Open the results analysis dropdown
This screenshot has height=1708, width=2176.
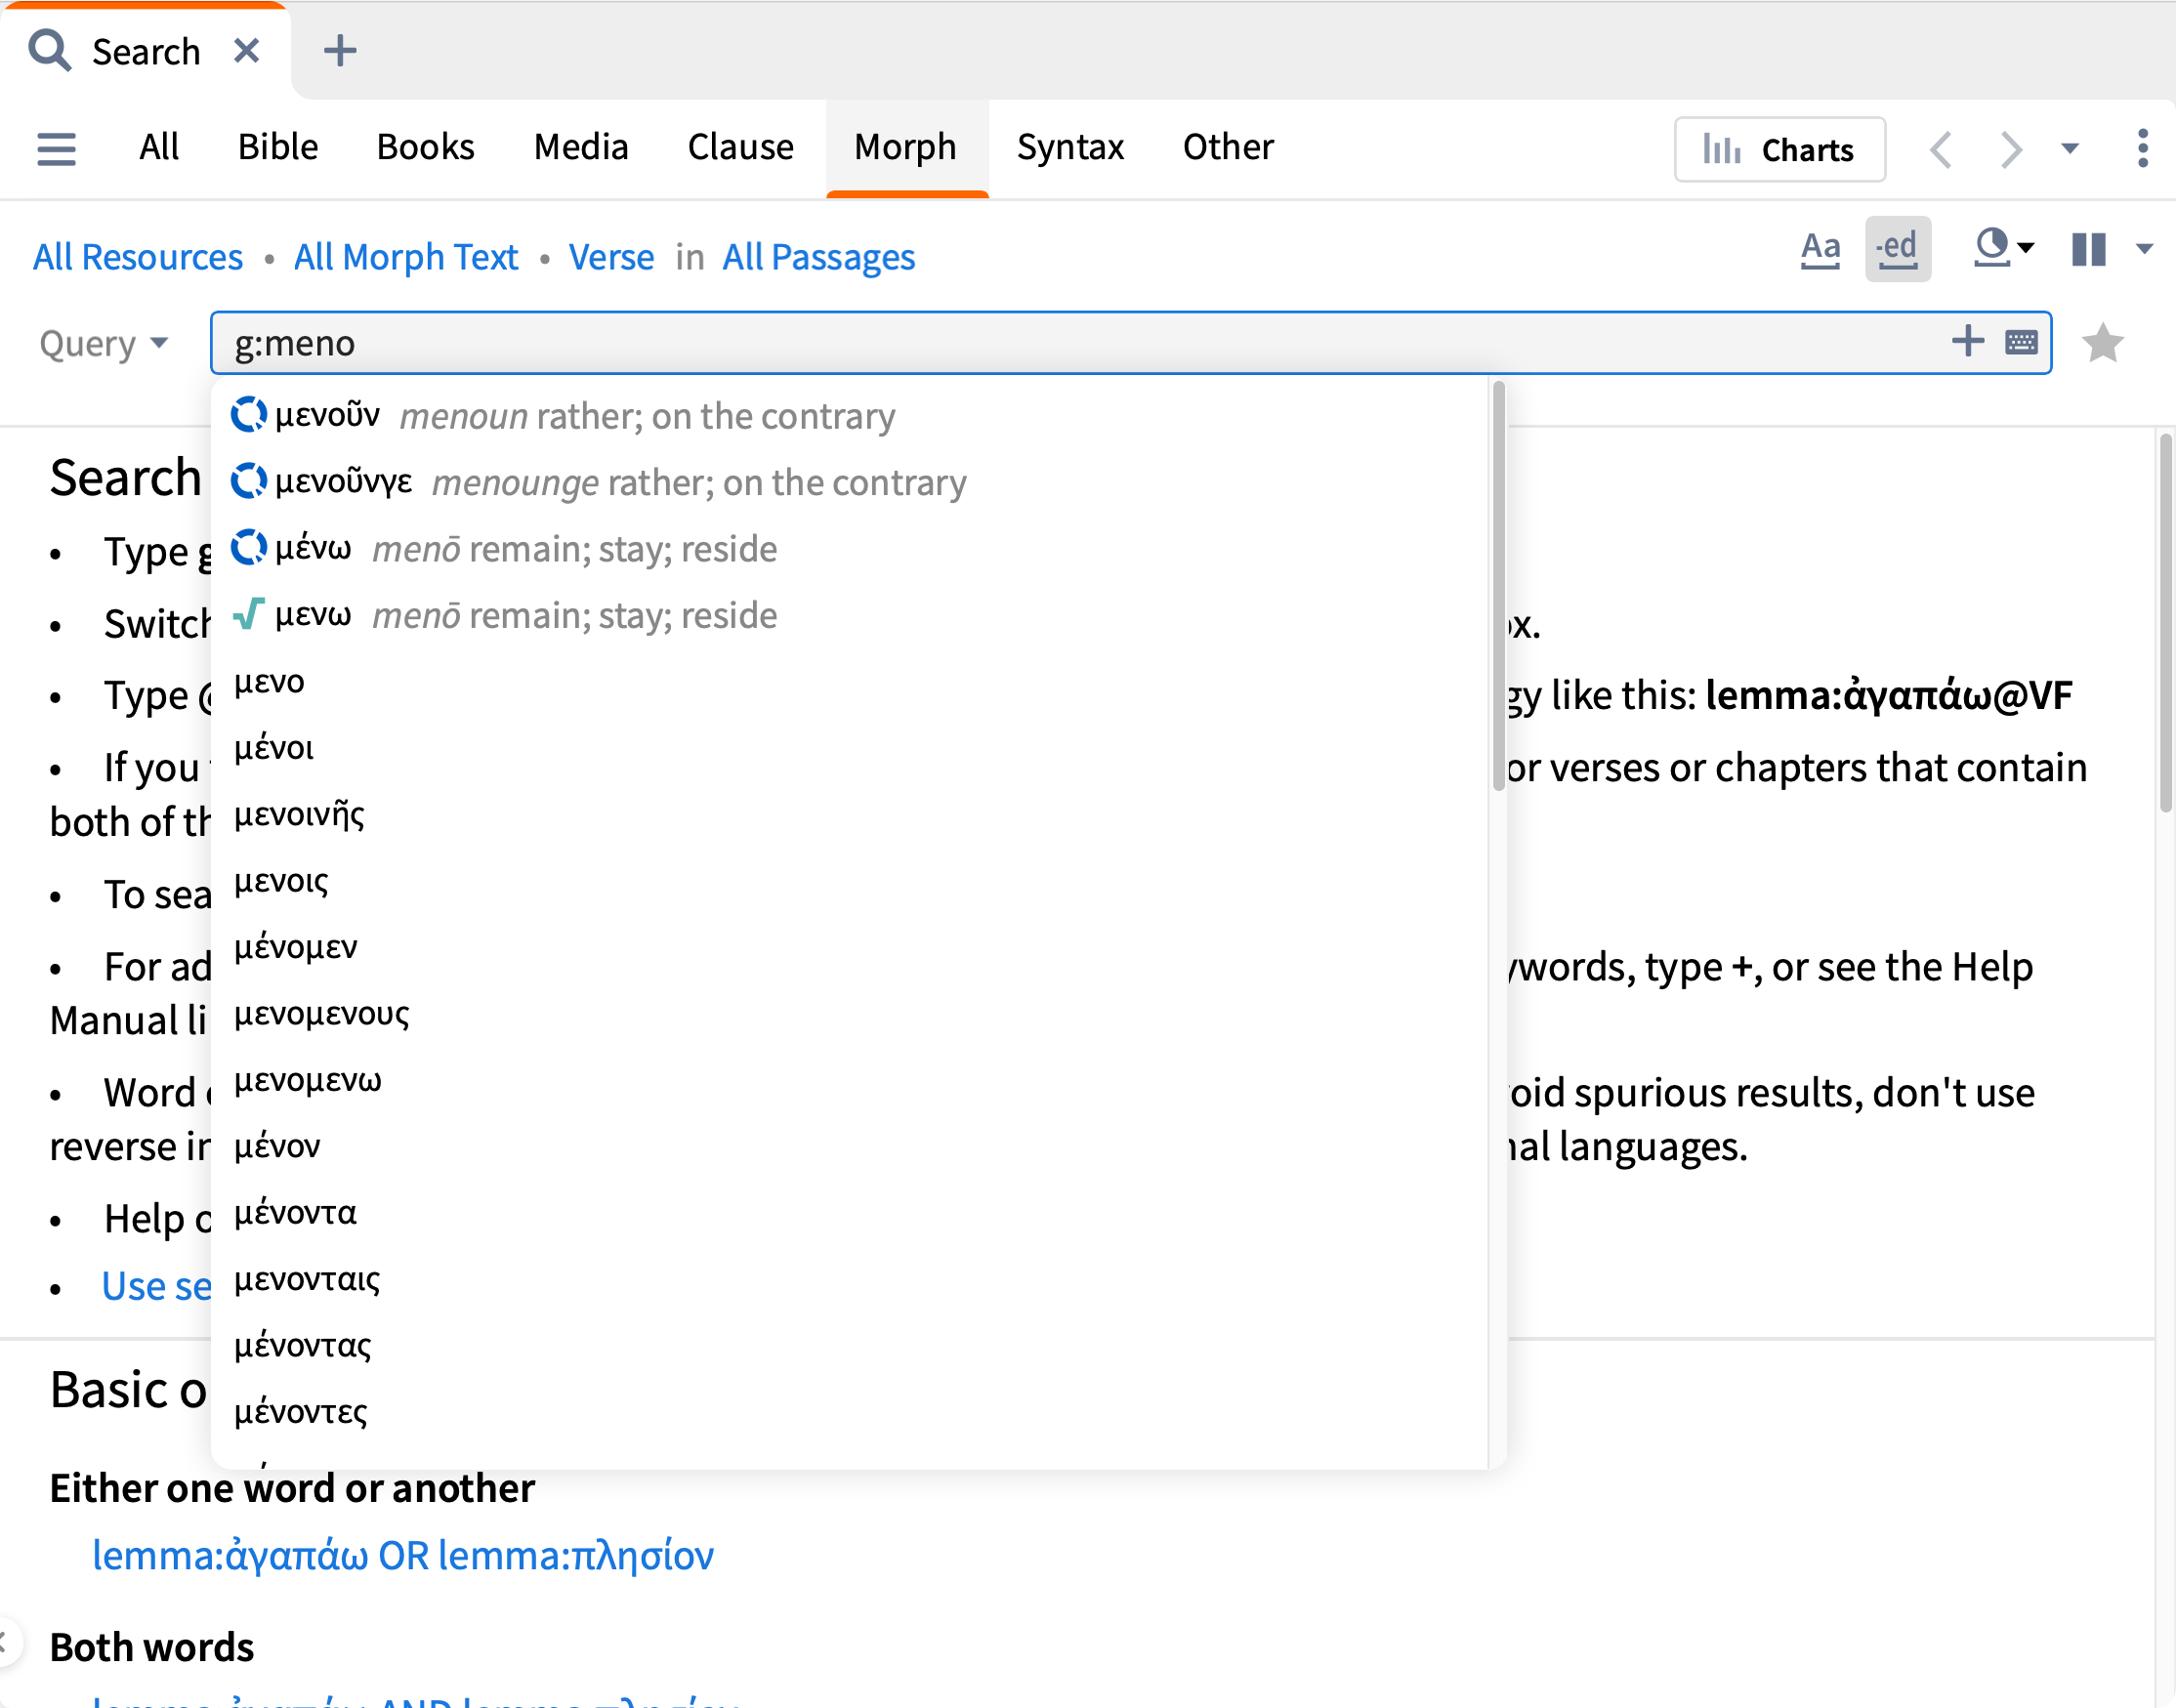[2003, 247]
